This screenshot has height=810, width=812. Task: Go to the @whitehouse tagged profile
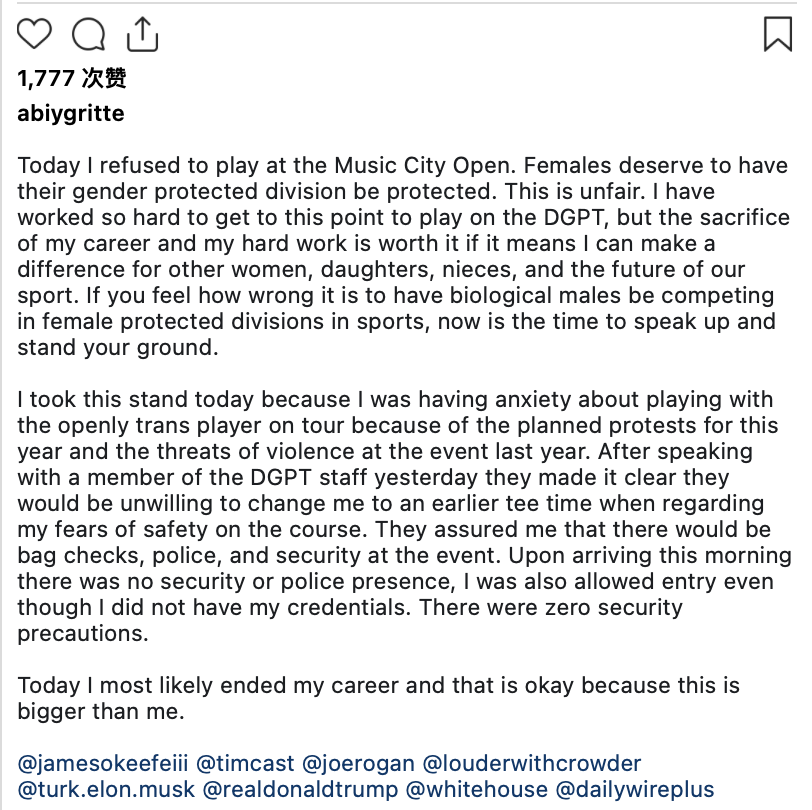476,789
